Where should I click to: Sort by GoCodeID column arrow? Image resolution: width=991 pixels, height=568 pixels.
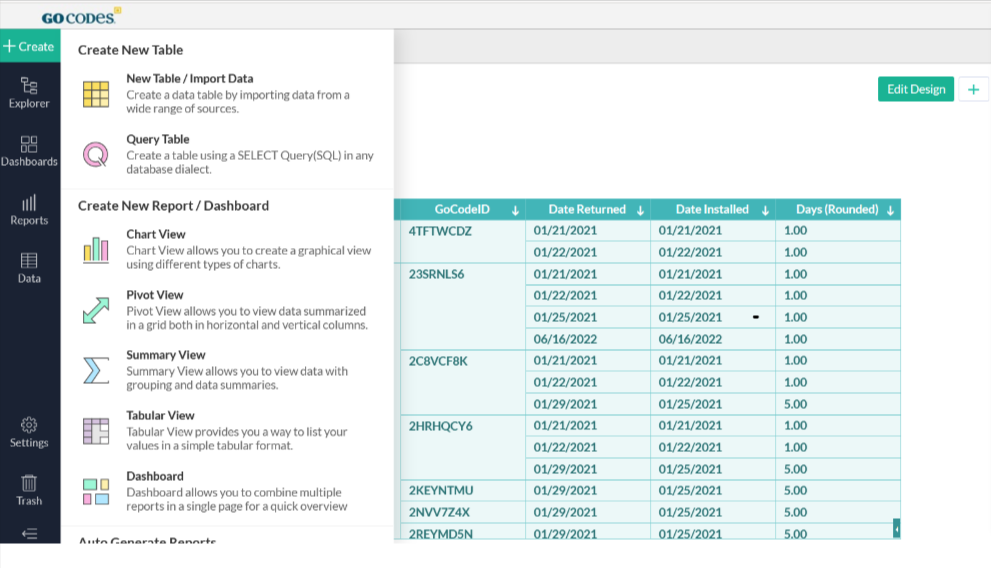click(515, 210)
